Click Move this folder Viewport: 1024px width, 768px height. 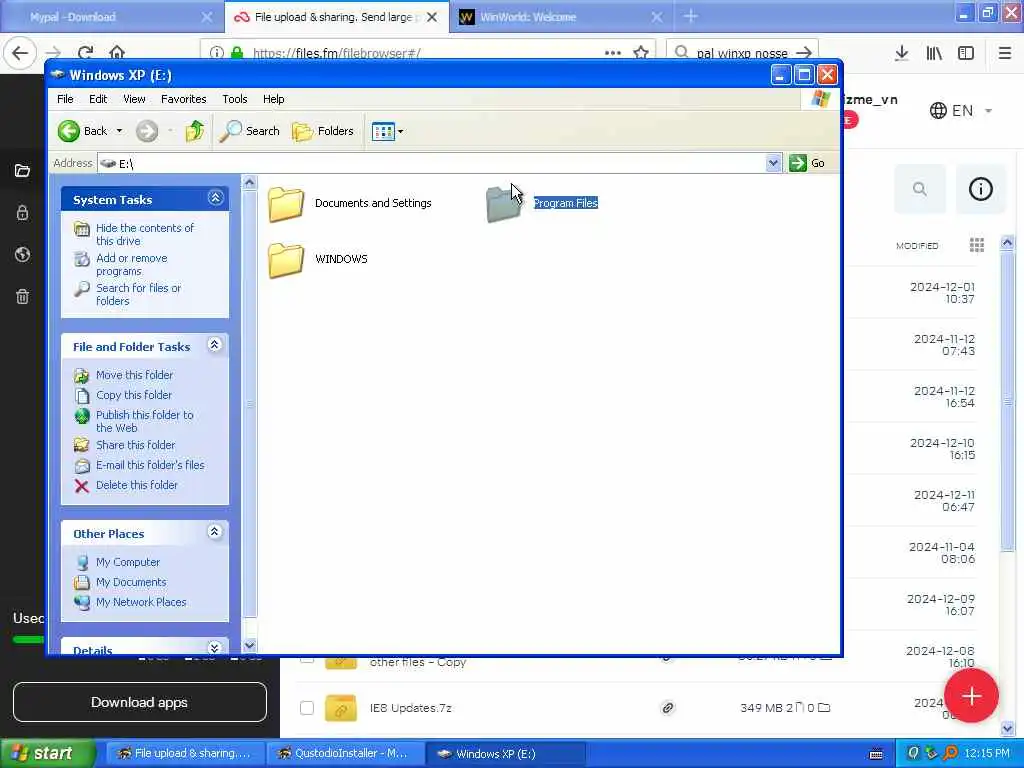point(134,375)
